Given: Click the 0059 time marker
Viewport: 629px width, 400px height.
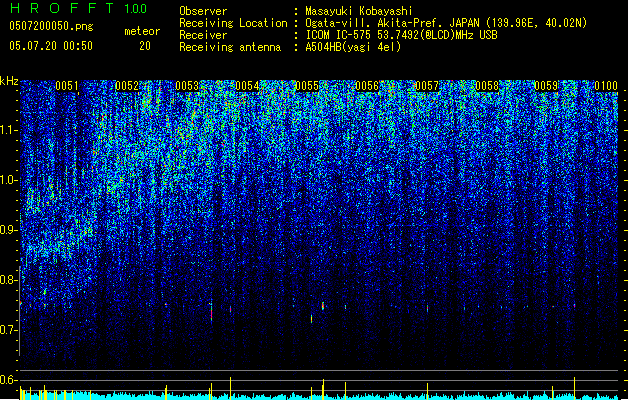Looking at the screenshot, I should [546, 86].
